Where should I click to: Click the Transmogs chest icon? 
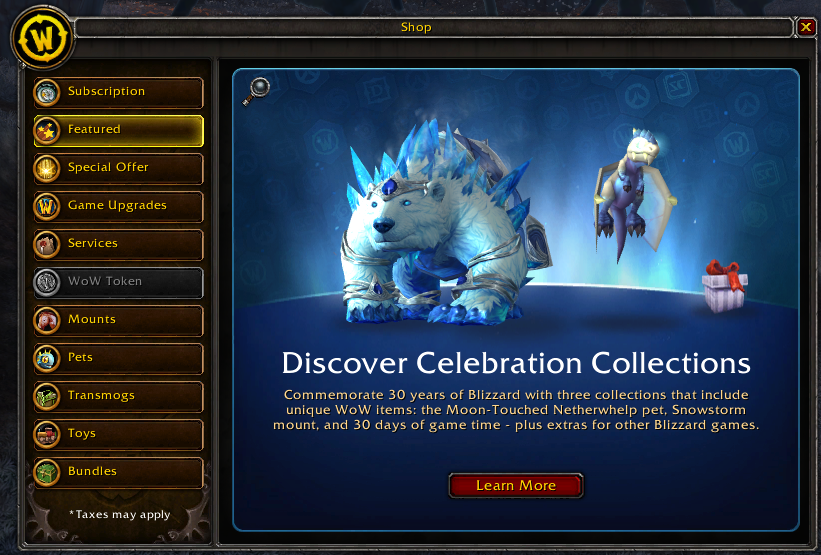tap(47, 396)
